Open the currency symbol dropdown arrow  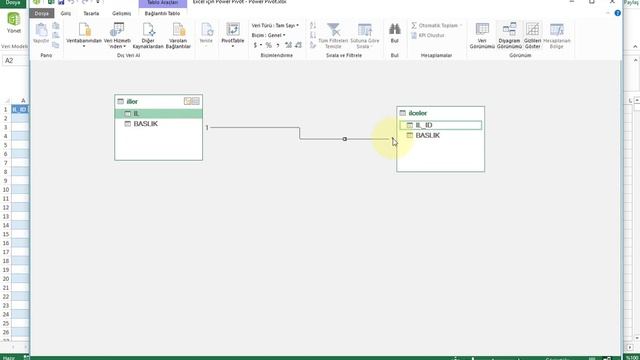coord(261,45)
